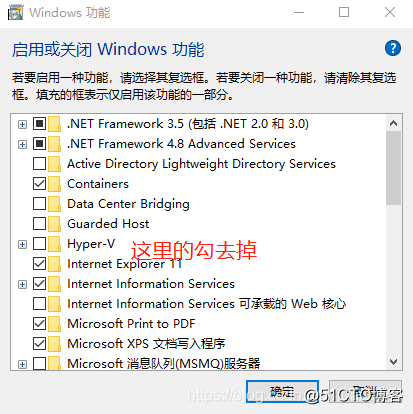Select .NET Framework 4.8 Advanced Services item
The width and height of the screenshot is (413, 414).
pyautogui.click(x=181, y=144)
